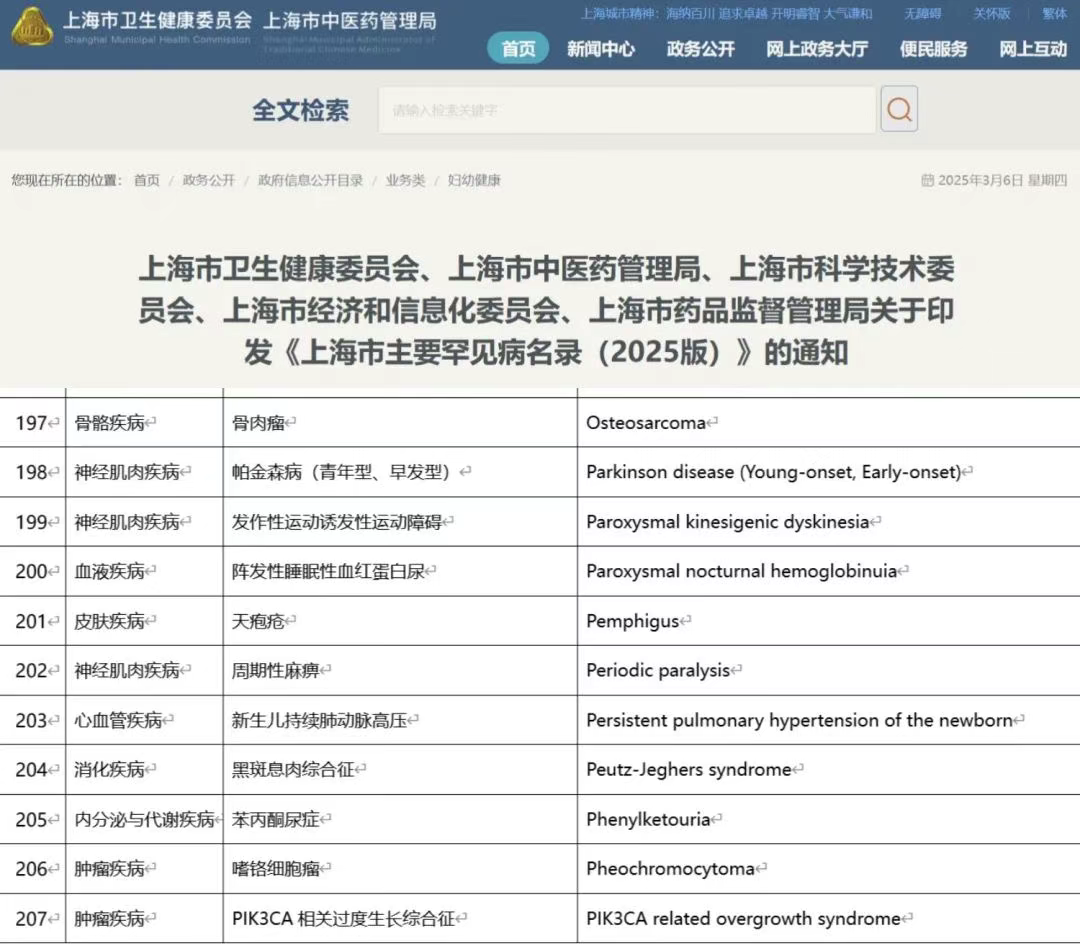Click the 政务公开 breadcrumb link

click(x=209, y=180)
